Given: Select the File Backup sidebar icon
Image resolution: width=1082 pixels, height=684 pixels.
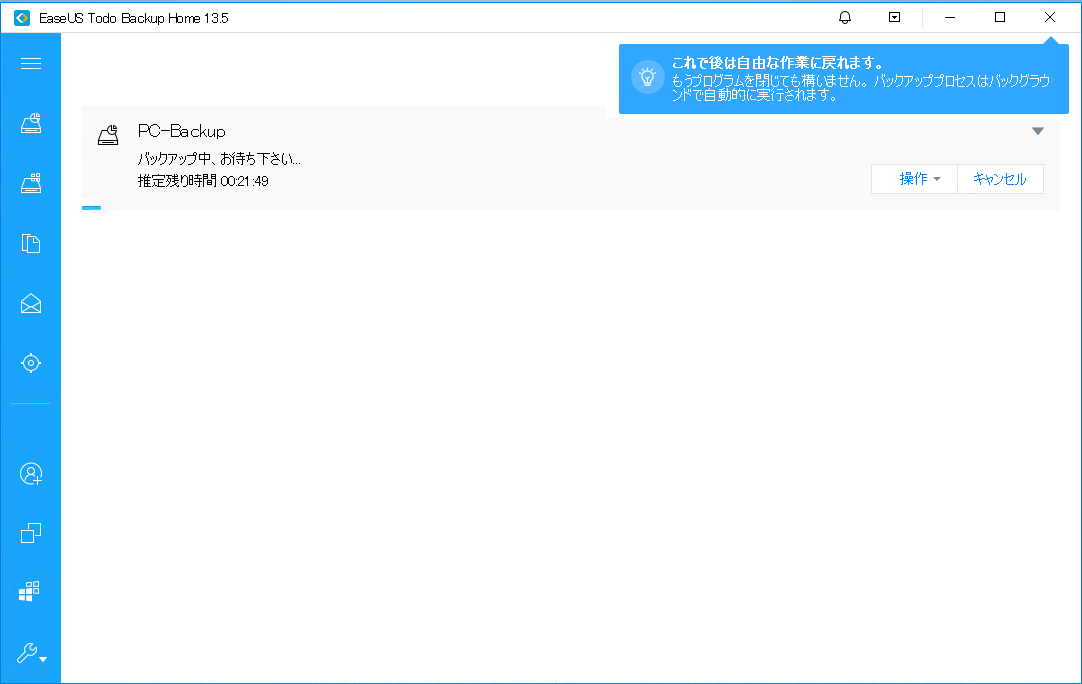Looking at the screenshot, I should tap(31, 244).
